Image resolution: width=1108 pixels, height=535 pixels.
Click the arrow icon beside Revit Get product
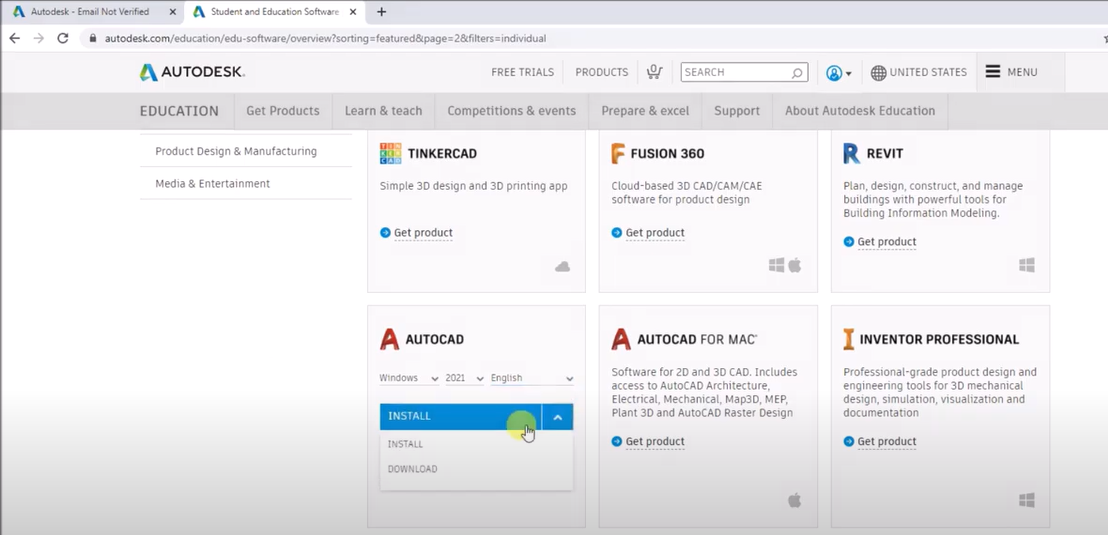(x=849, y=242)
